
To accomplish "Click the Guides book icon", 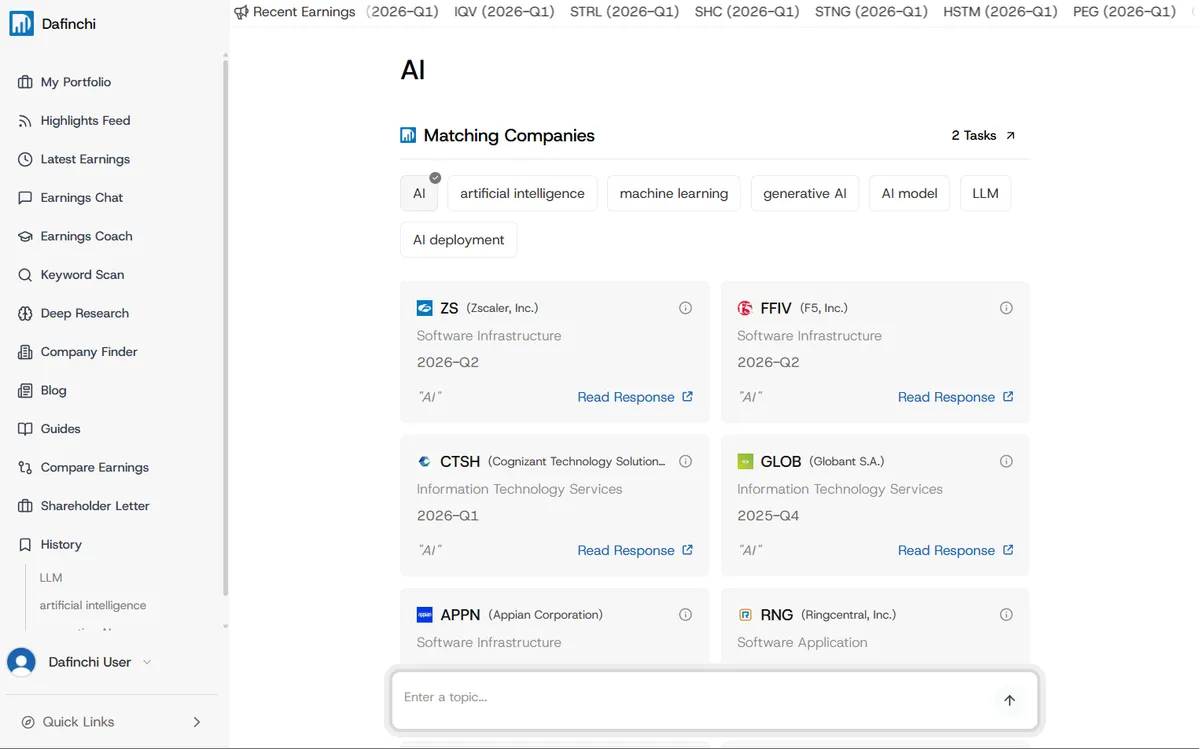I will coord(25,429).
